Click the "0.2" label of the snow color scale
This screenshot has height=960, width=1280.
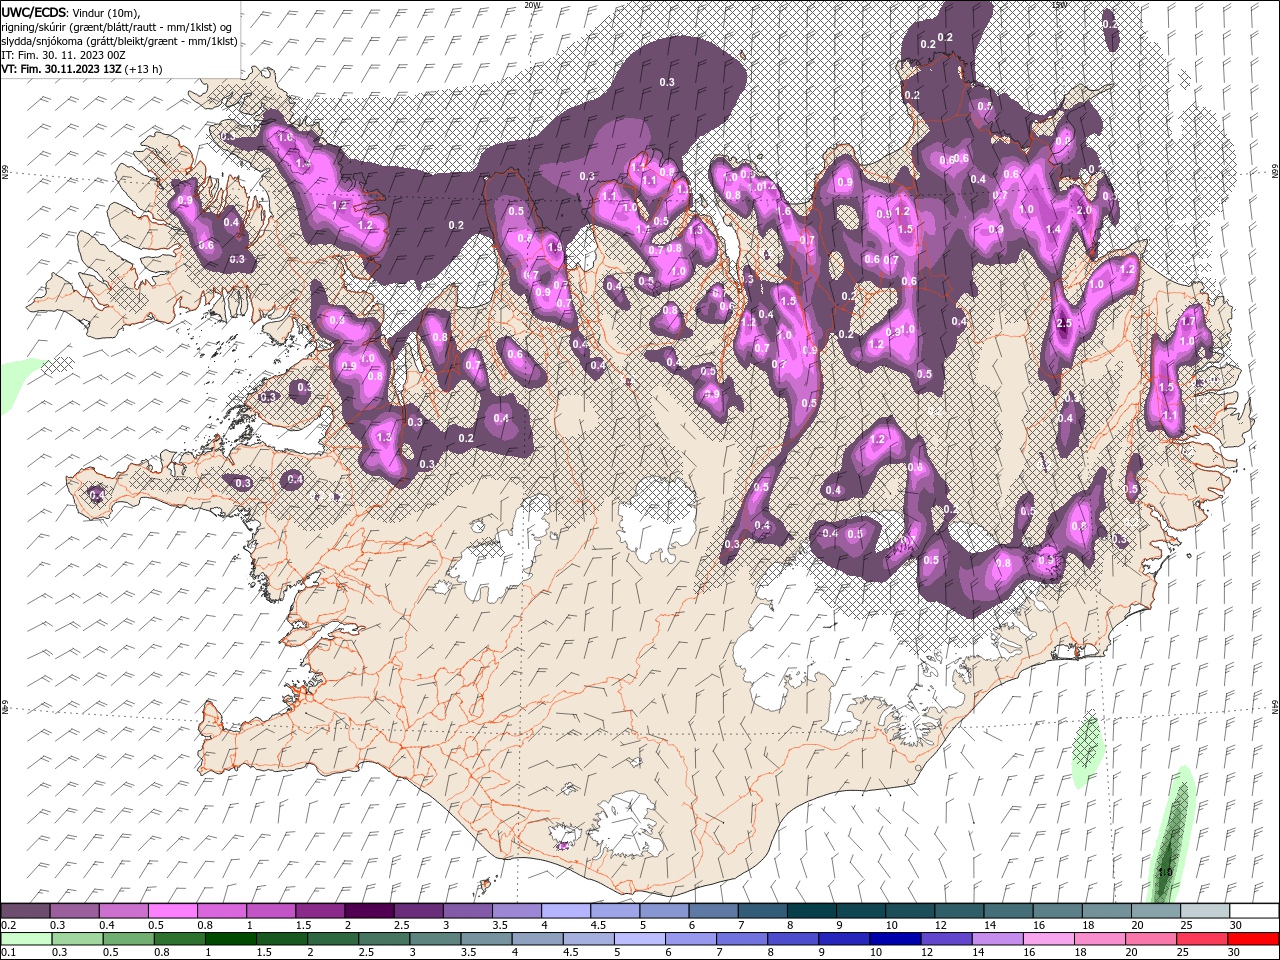point(8,925)
